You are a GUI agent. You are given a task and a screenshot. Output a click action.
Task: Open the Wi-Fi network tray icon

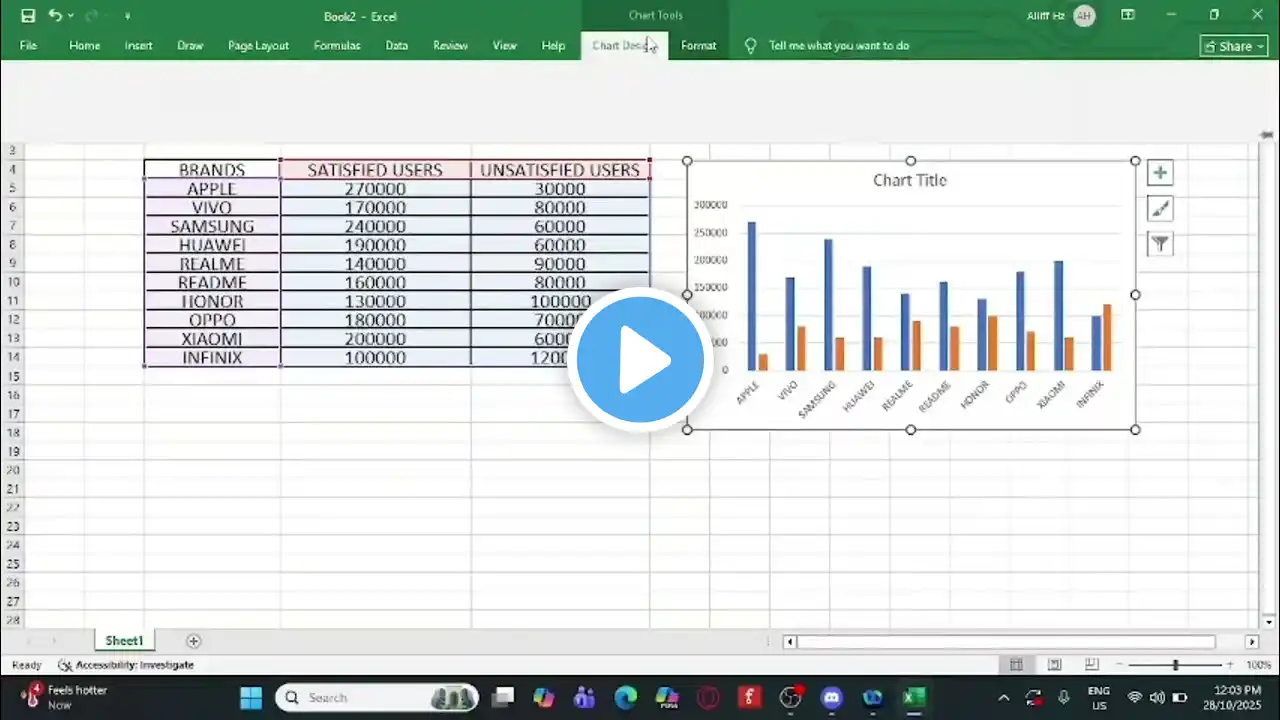1134,697
